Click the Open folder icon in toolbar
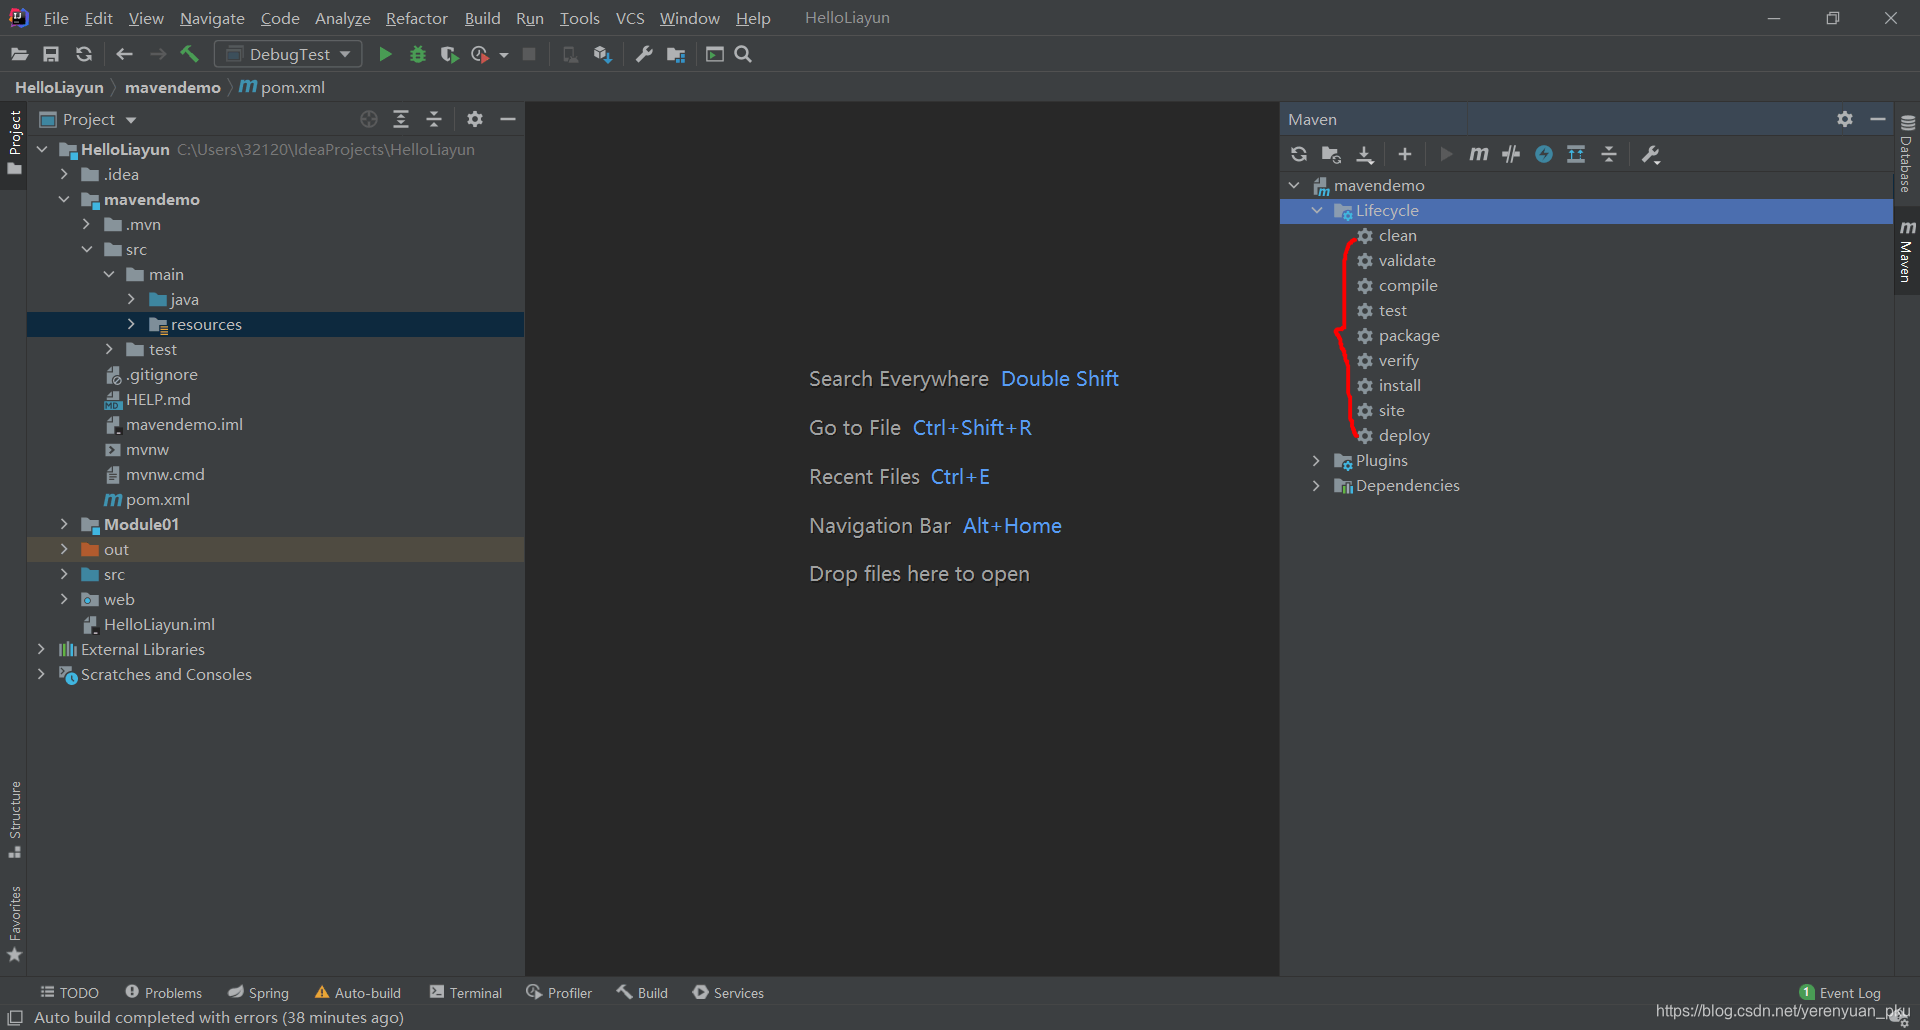Viewport: 1920px width, 1030px height. pyautogui.click(x=19, y=54)
